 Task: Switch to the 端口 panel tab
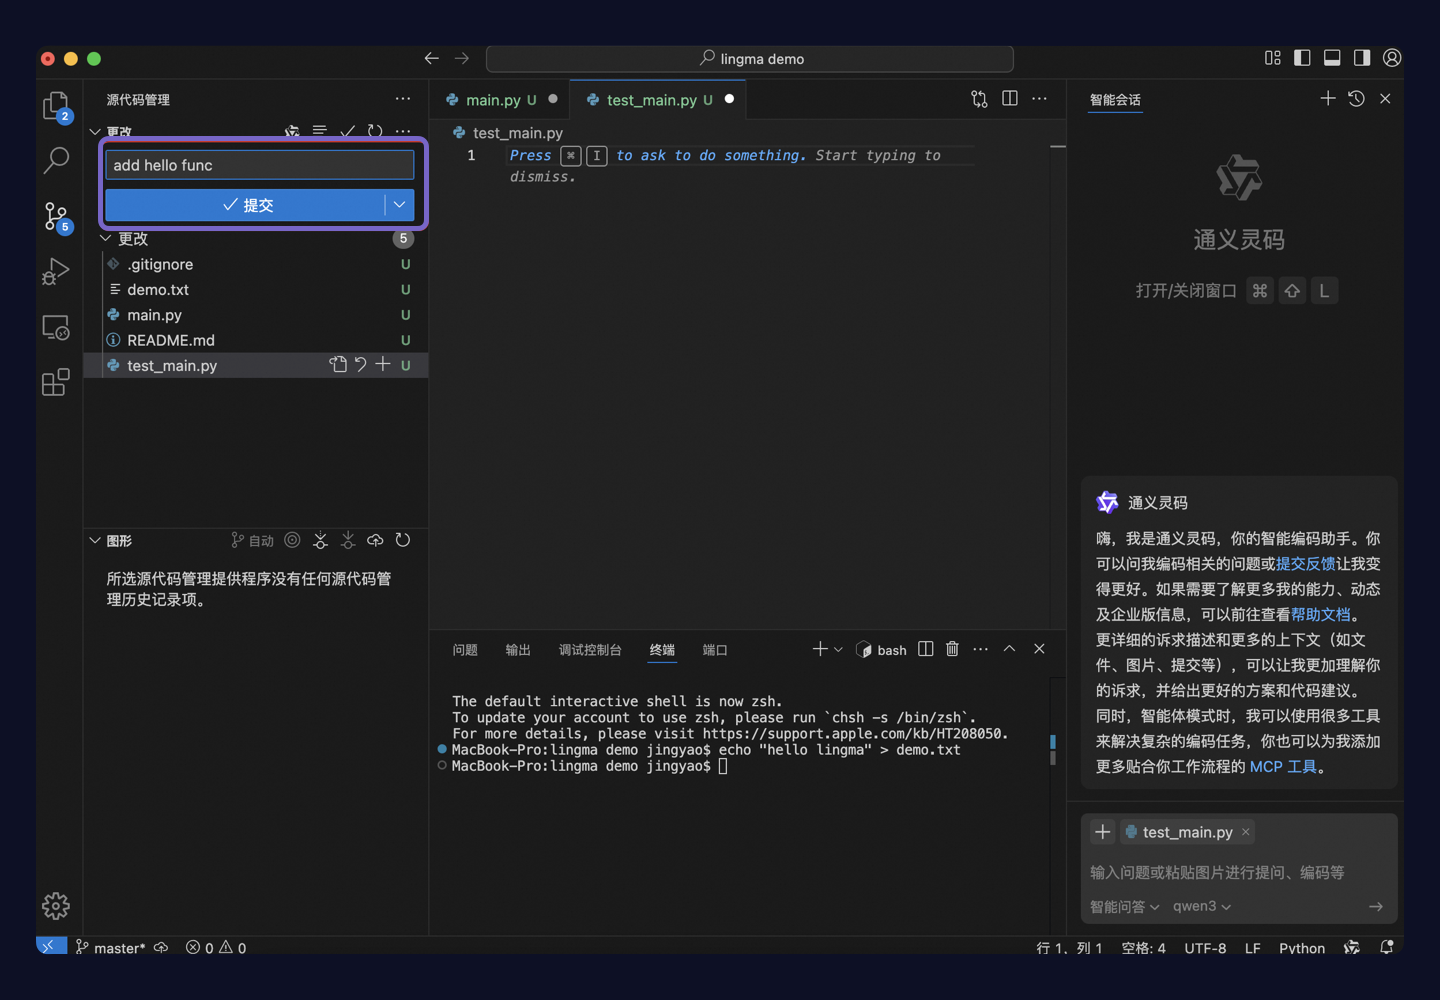pos(715,650)
